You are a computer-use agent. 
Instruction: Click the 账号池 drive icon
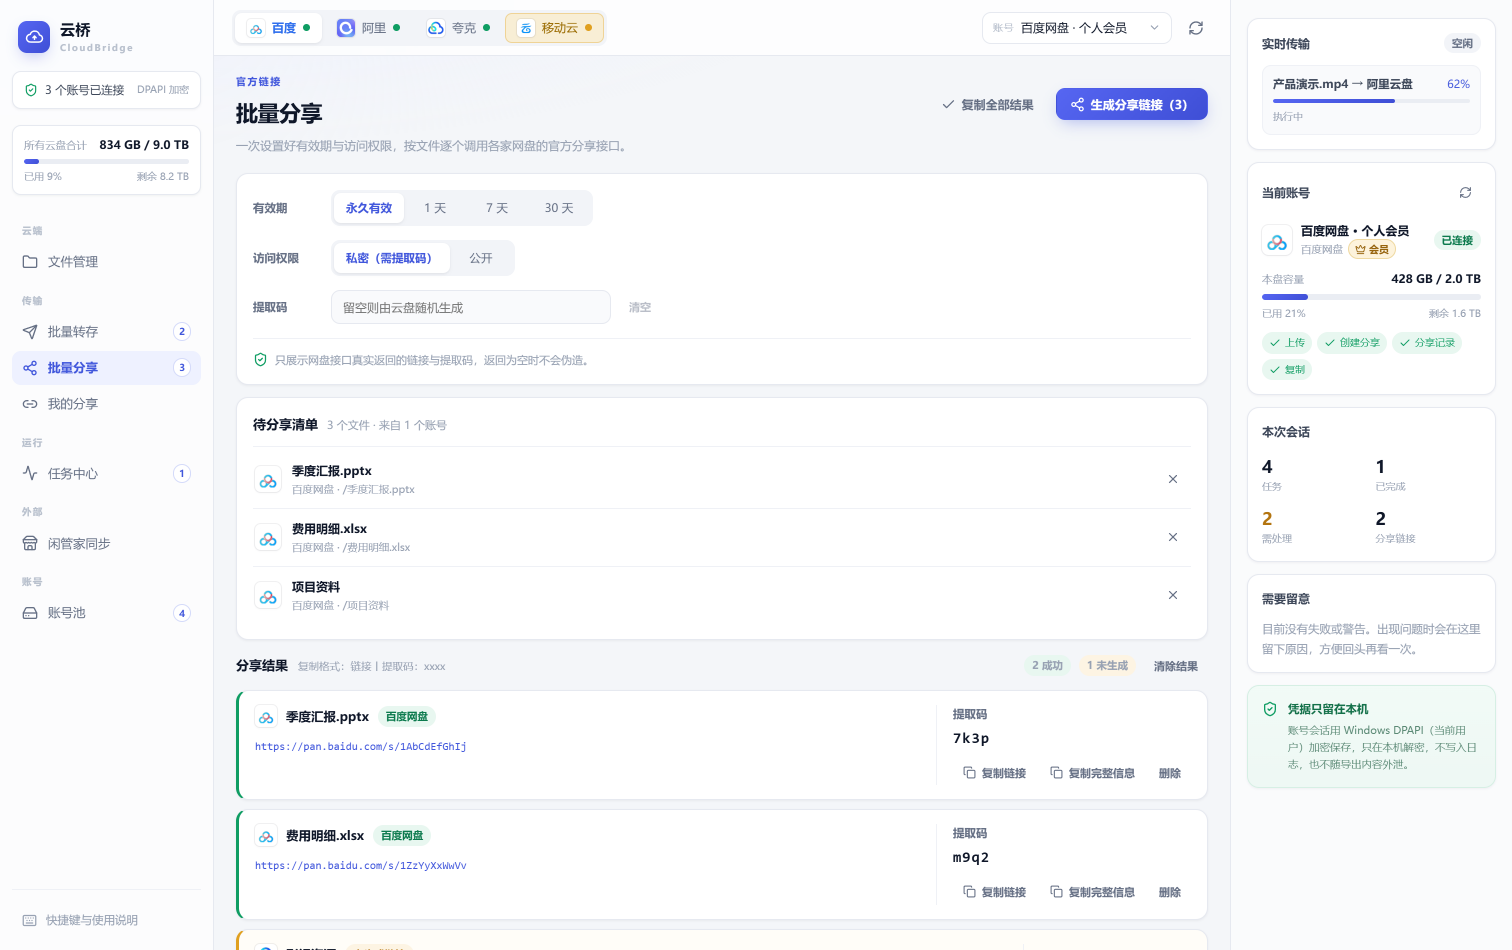[30, 613]
